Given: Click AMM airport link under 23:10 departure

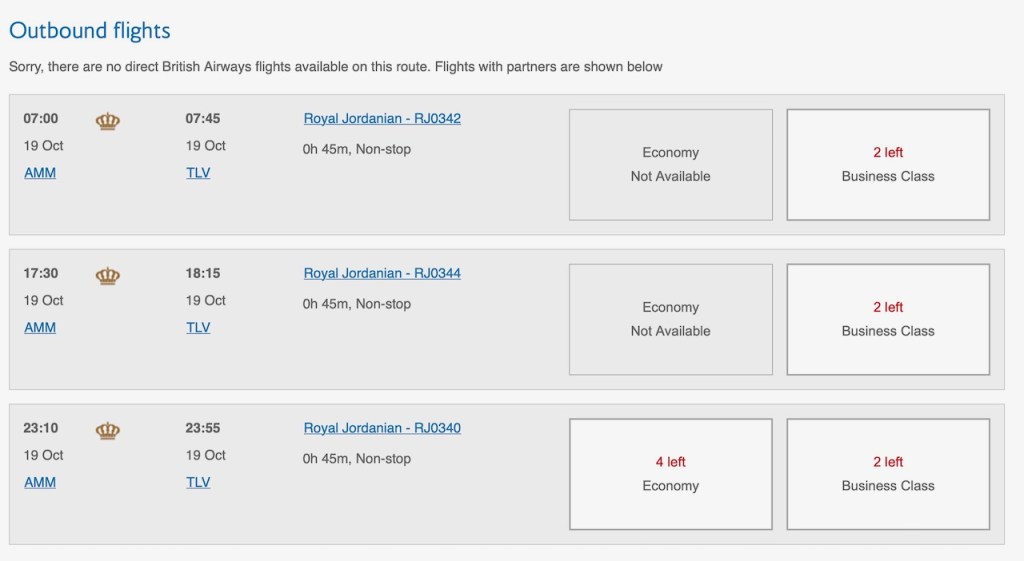Looking at the screenshot, I should tap(40, 483).
